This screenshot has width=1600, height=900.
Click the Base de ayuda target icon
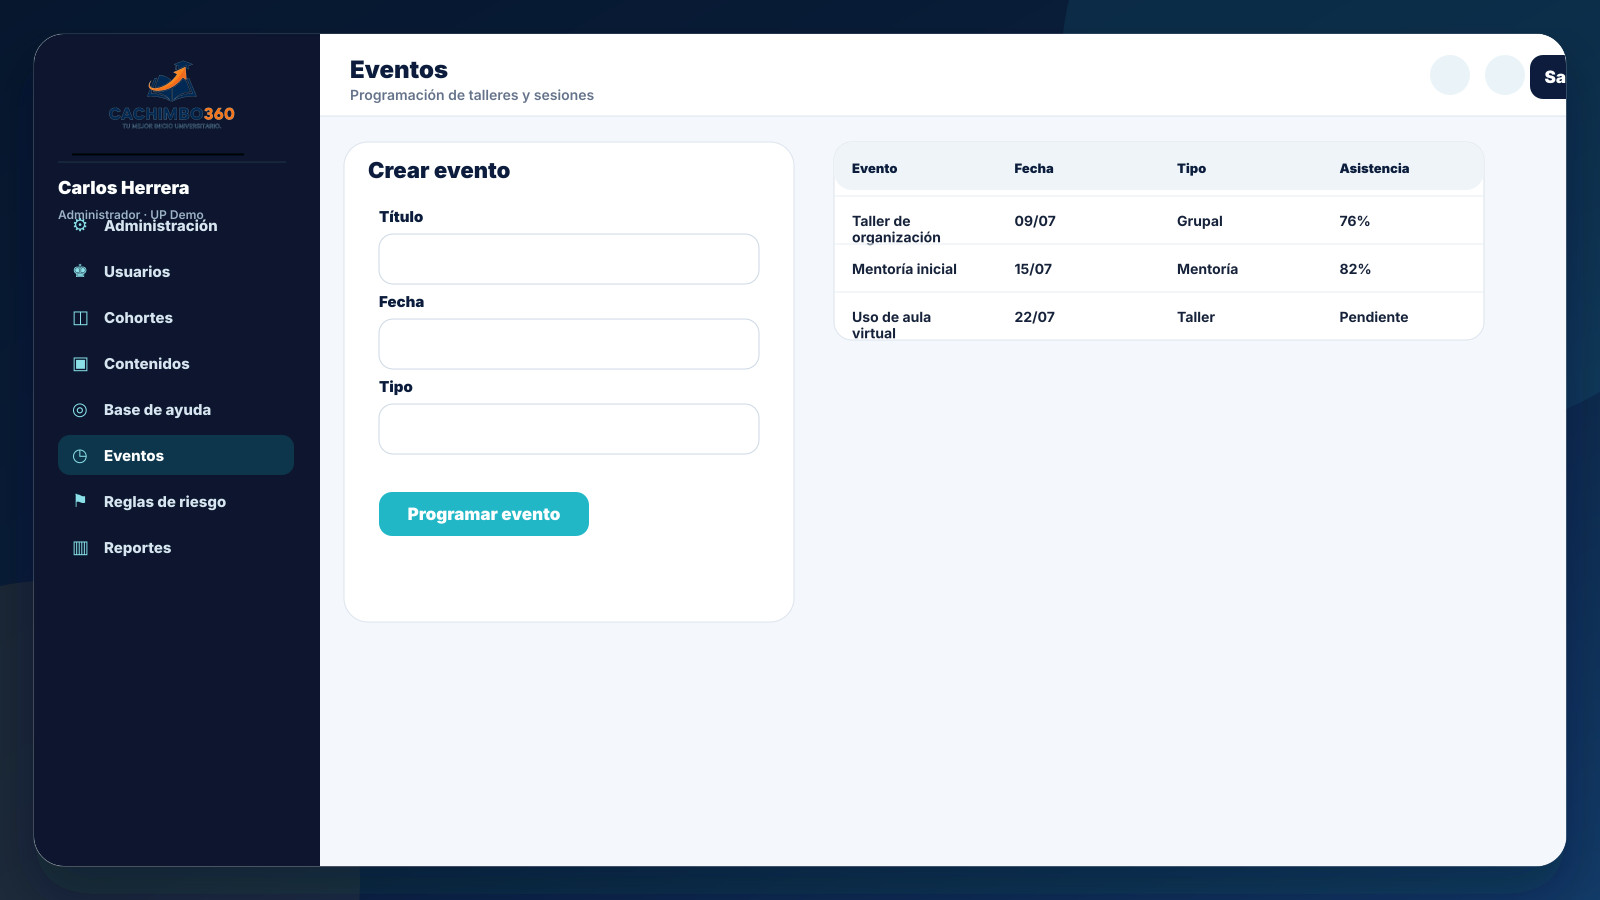click(80, 410)
